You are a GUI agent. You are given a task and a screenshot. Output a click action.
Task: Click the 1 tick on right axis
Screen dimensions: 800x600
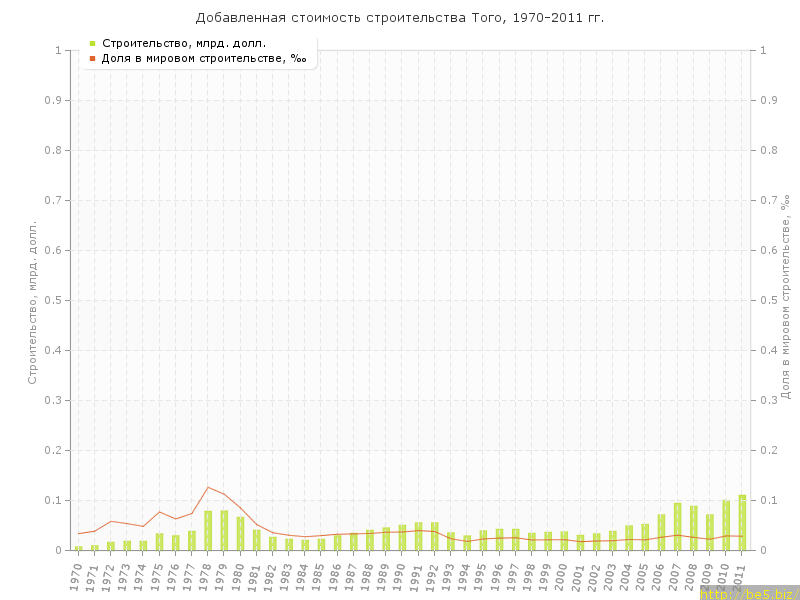click(763, 50)
